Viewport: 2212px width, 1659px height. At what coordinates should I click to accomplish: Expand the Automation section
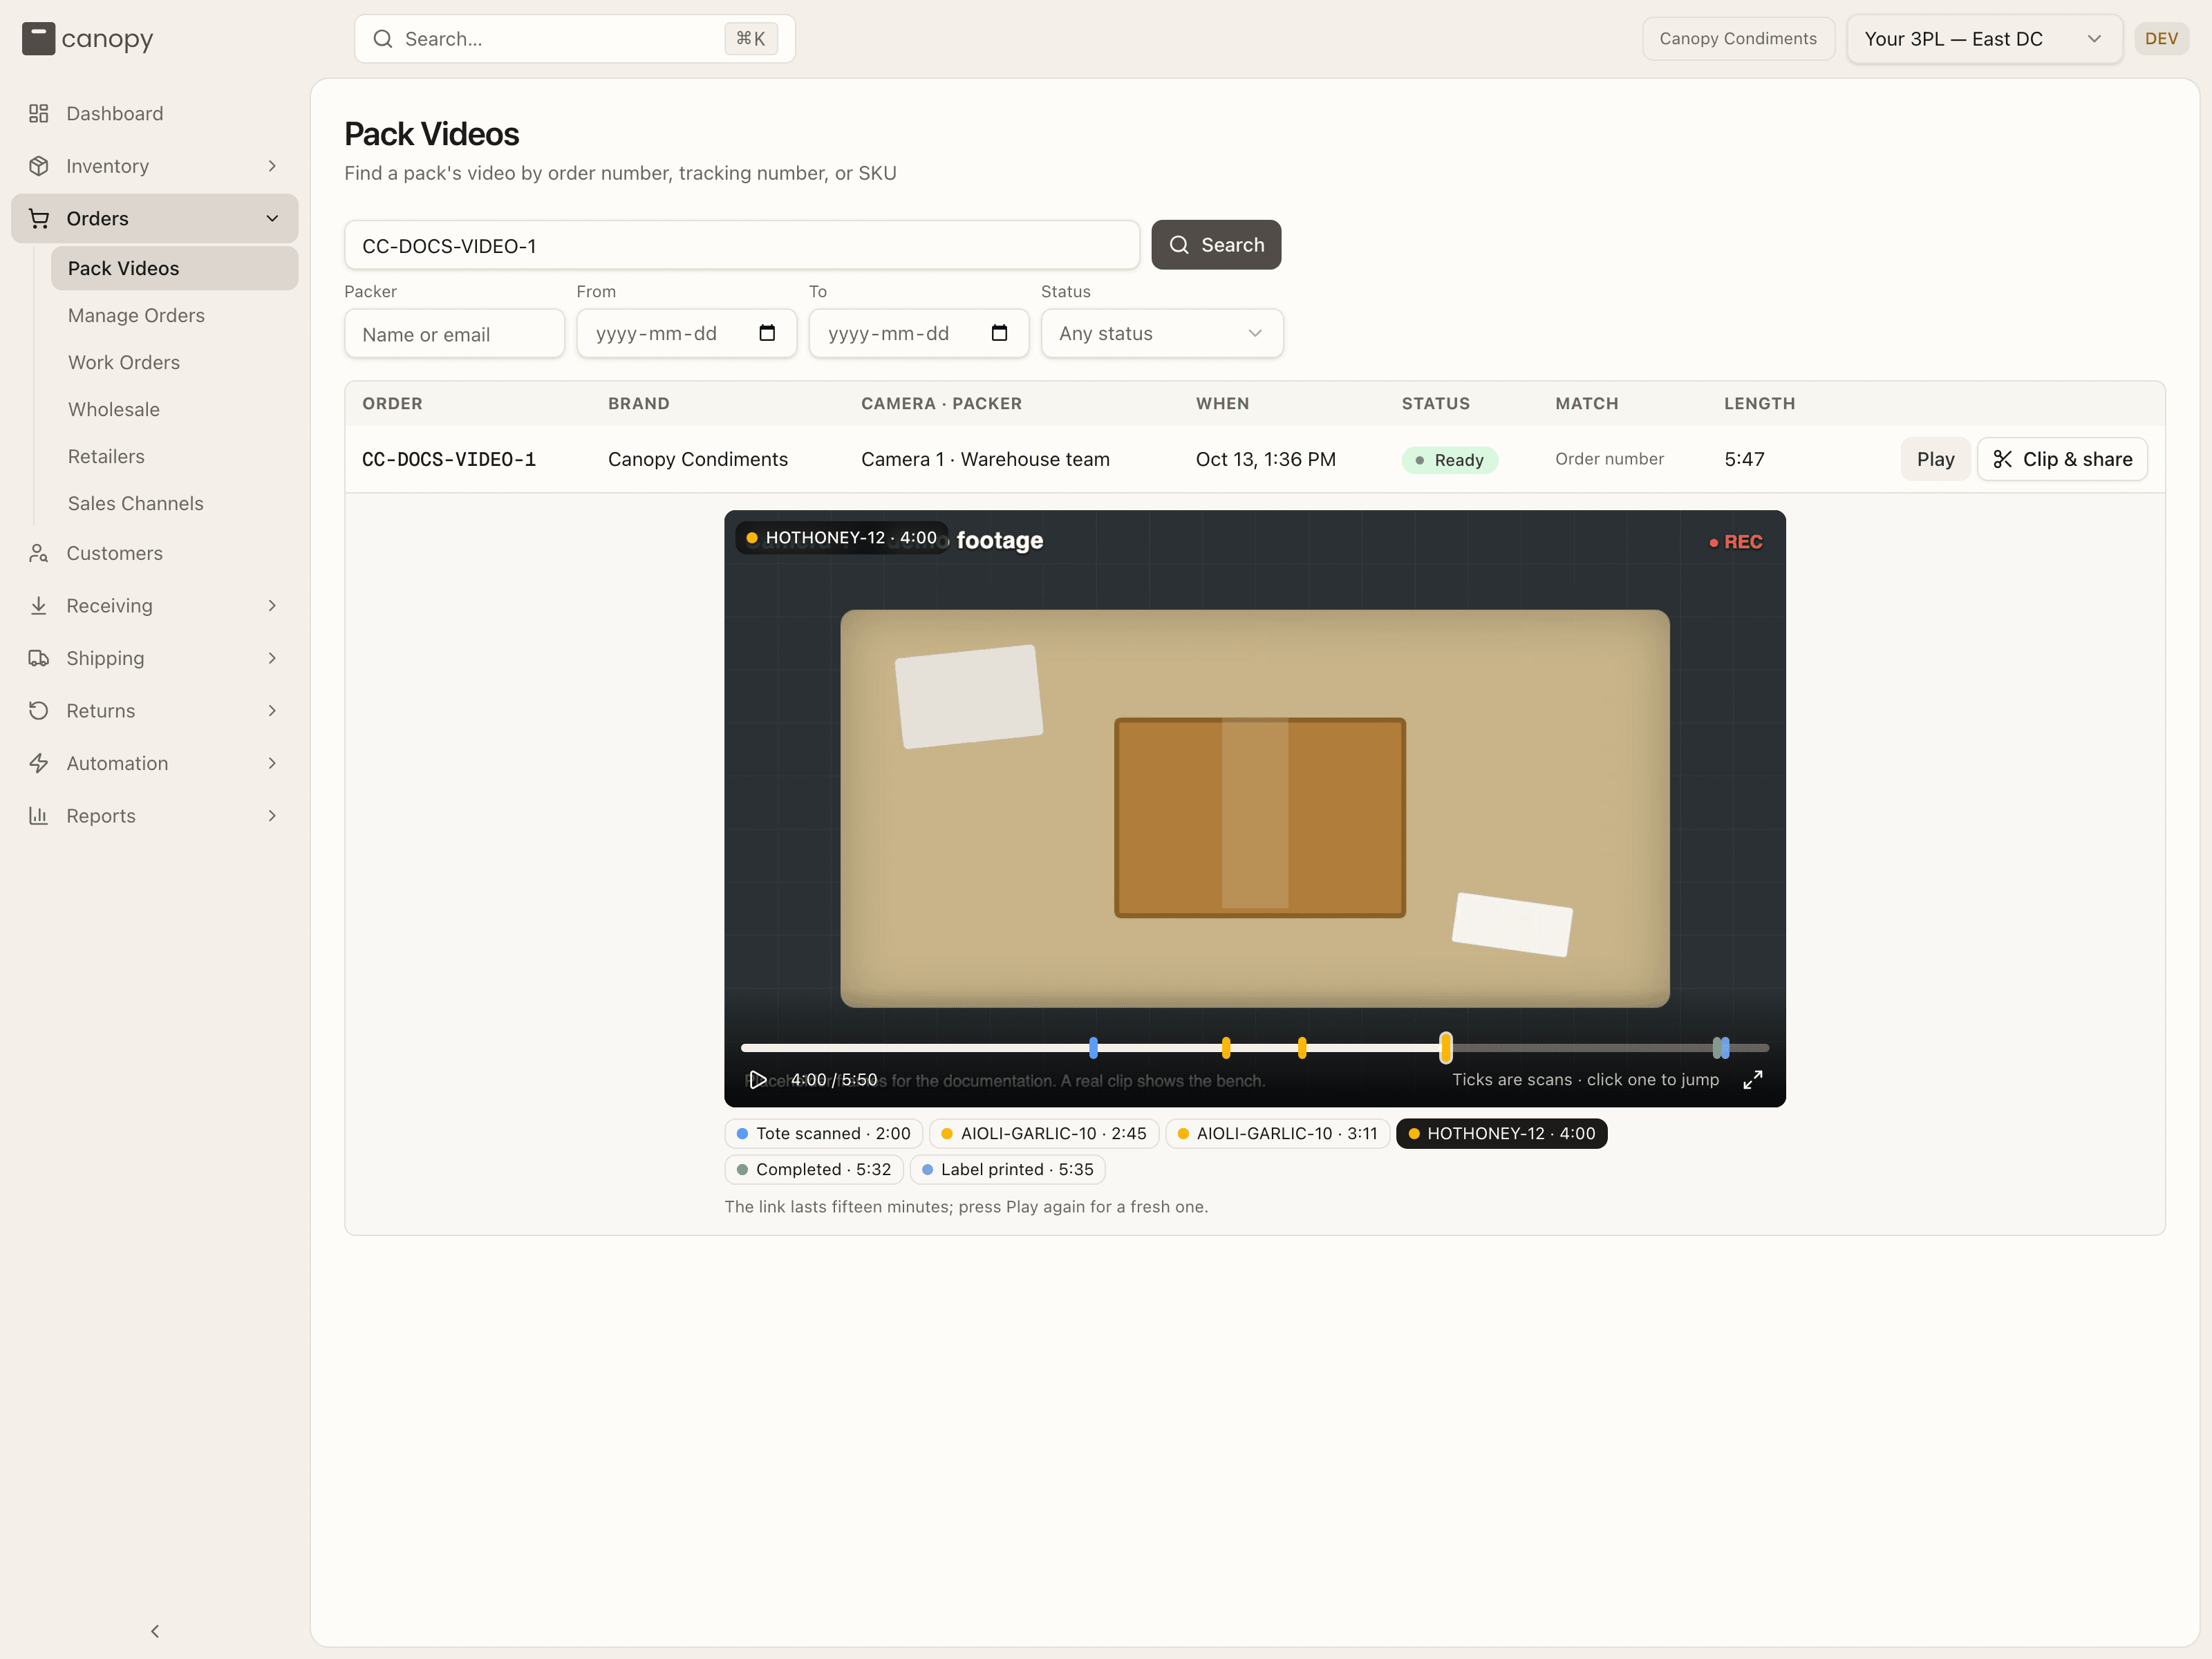point(154,763)
